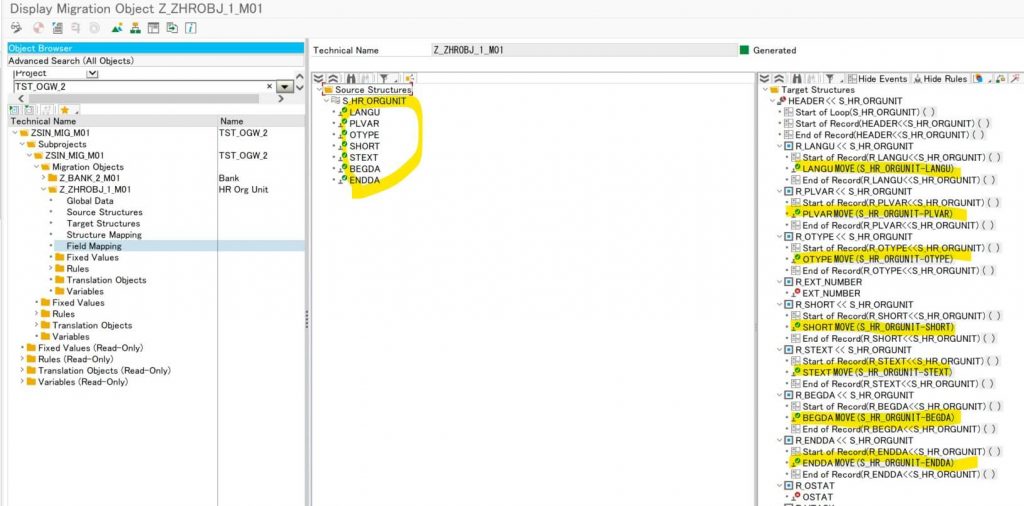Select Target Structures item in Object Browser
1024x506 pixels.
pyautogui.click(x=103, y=223)
